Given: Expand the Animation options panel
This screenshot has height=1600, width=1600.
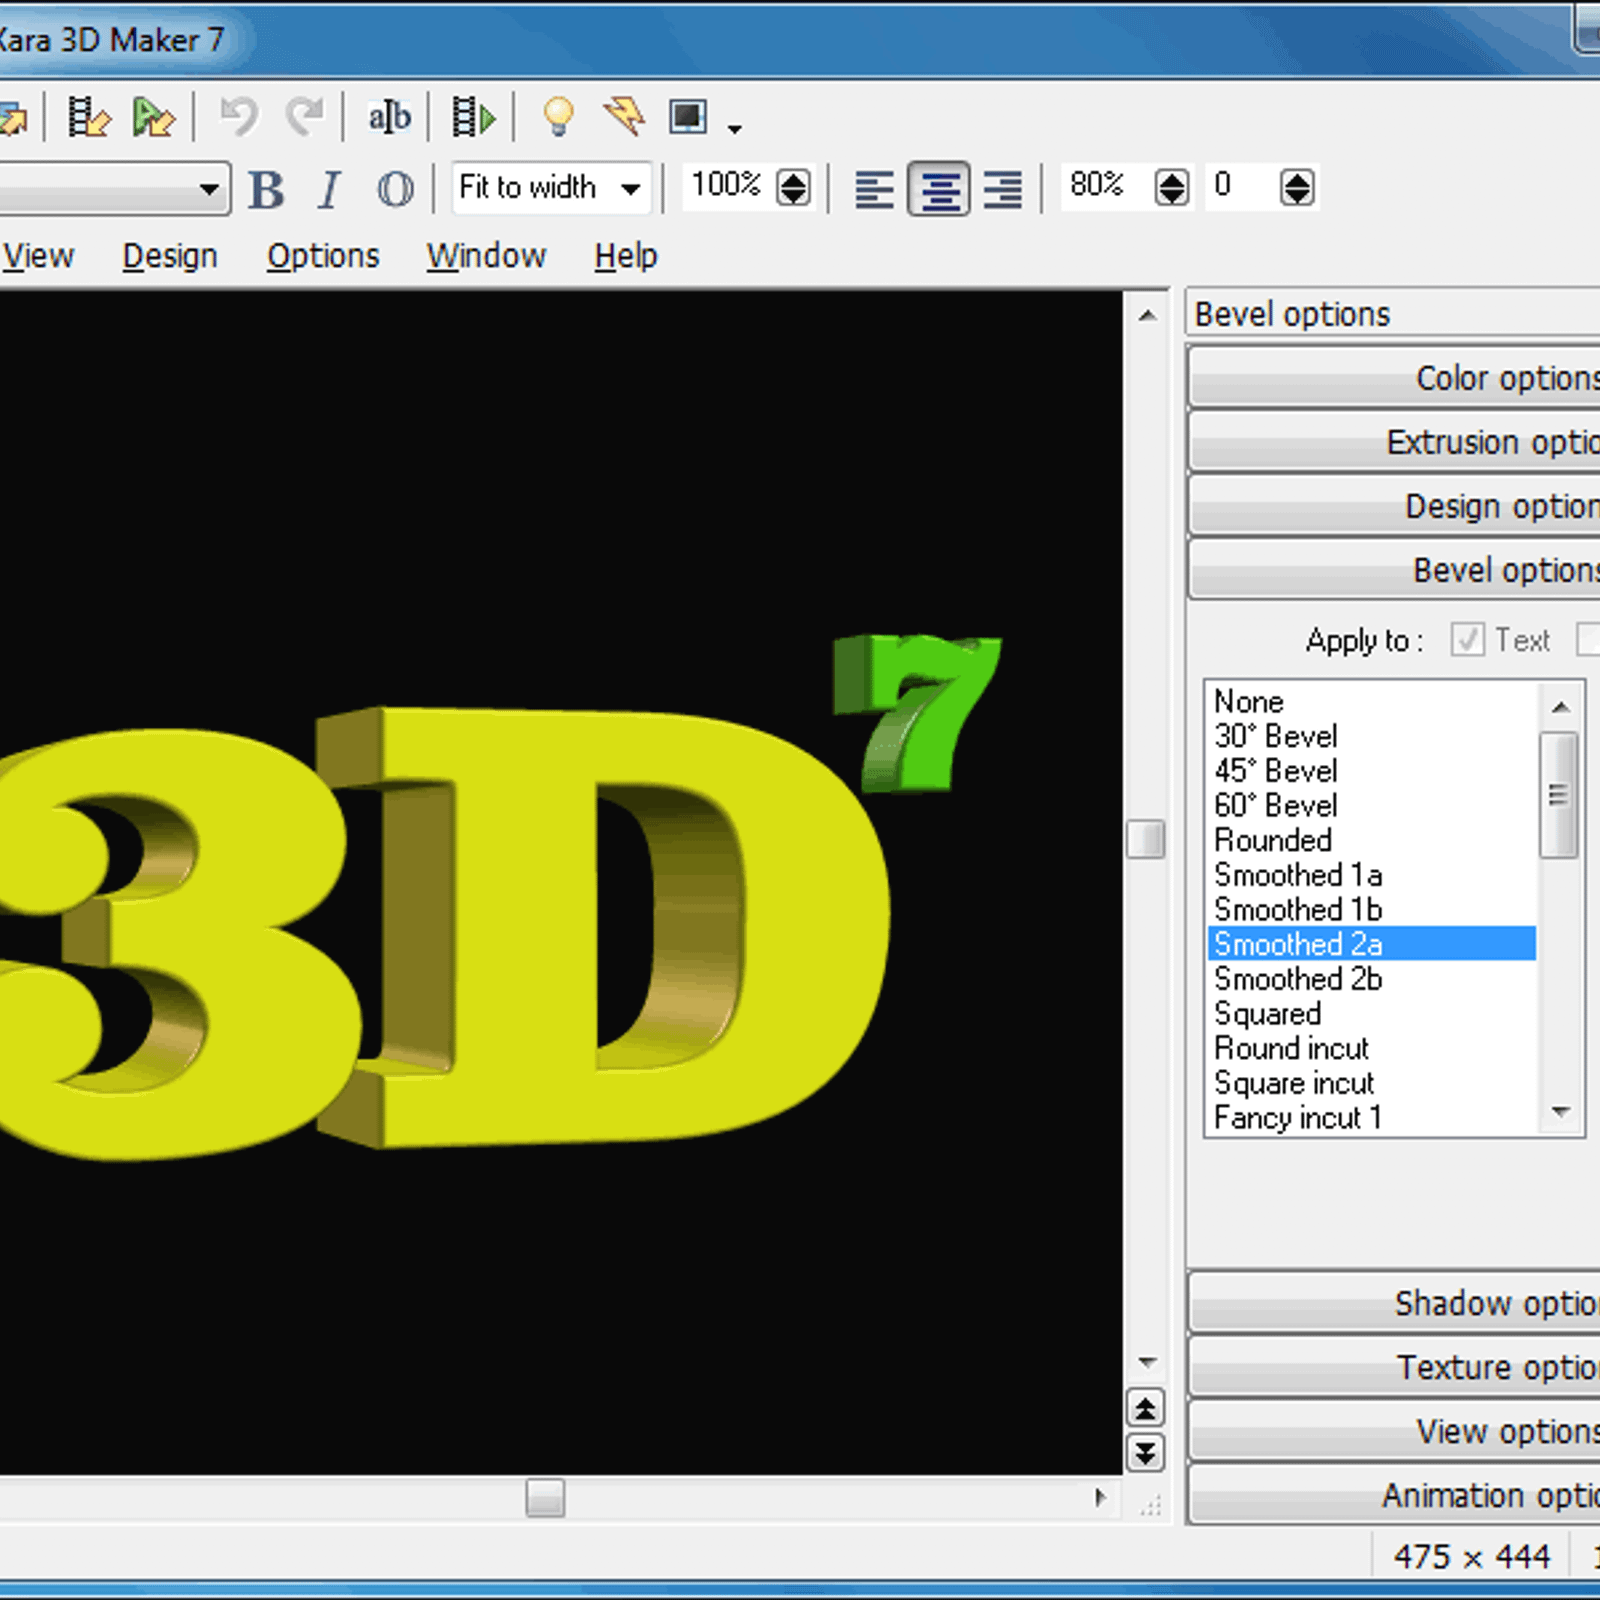Looking at the screenshot, I should point(1395,1494).
